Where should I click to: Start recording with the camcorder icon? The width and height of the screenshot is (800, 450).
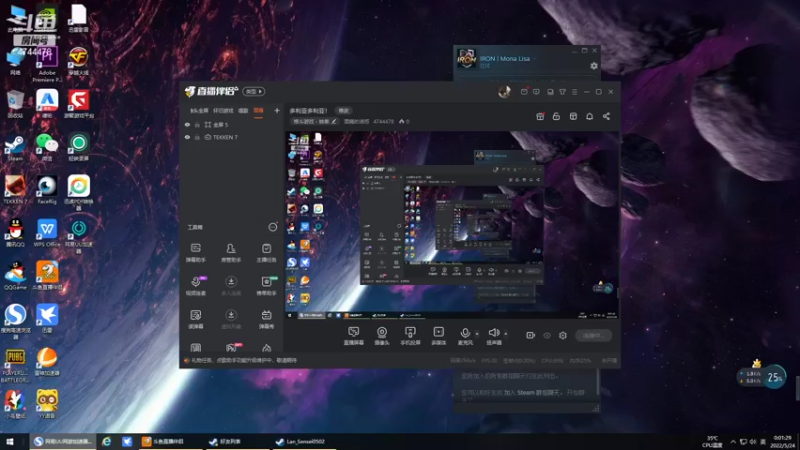click(x=531, y=335)
